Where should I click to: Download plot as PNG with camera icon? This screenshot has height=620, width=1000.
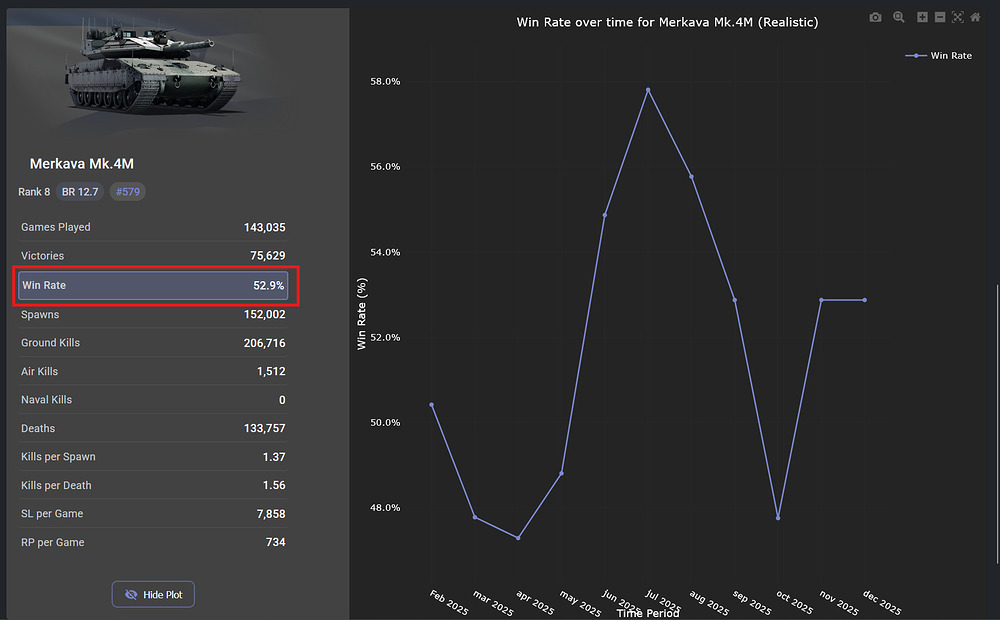(876, 17)
